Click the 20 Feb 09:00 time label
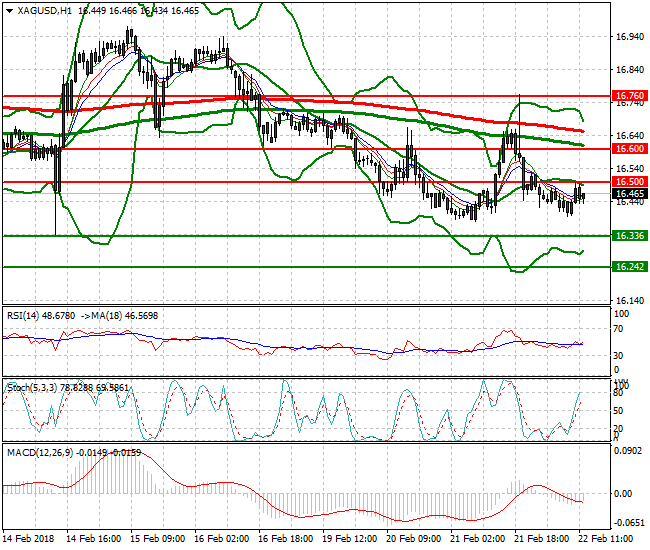Viewport: 650px width, 550px height. click(x=414, y=539)
